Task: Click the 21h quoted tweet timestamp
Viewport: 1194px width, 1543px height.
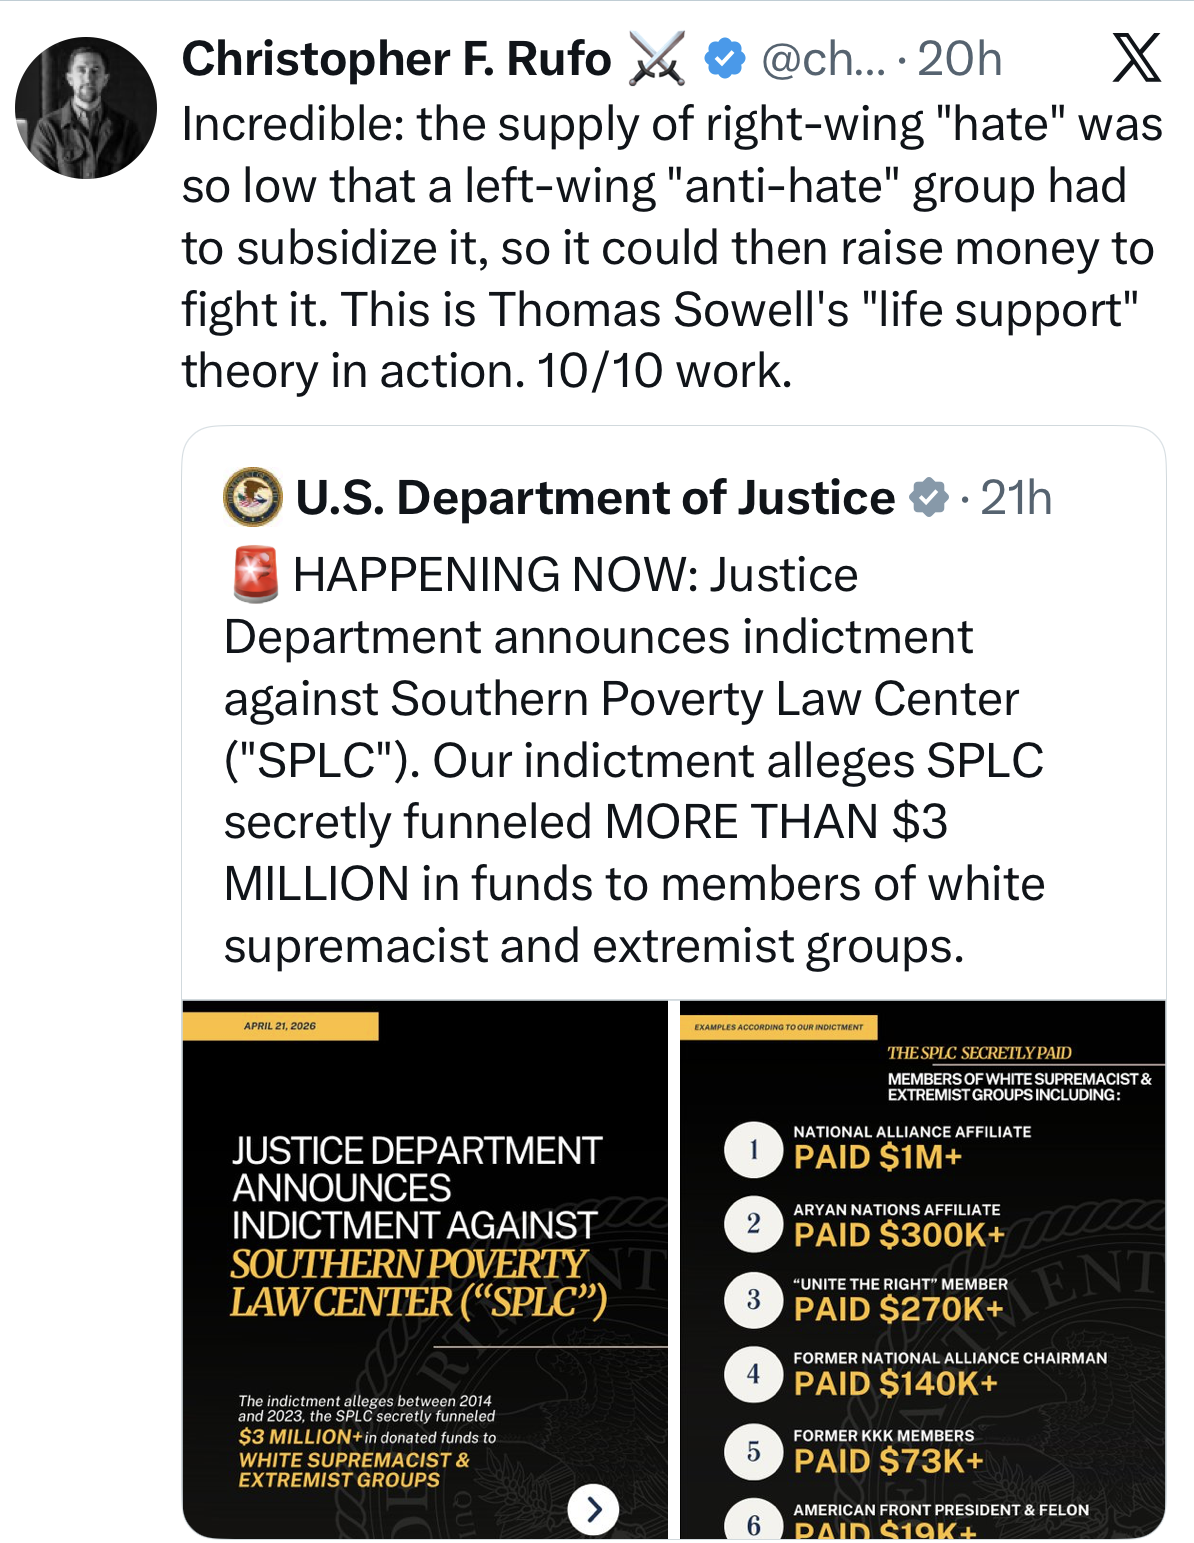Action: pos(1016,498)
